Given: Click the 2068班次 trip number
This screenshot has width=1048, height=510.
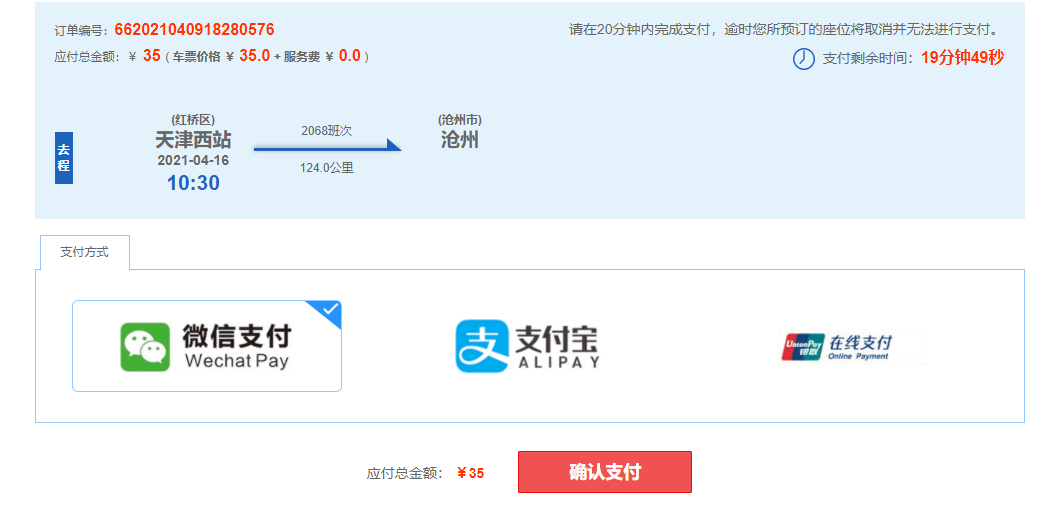Looking at the screenshot, I should coord(326,131).
